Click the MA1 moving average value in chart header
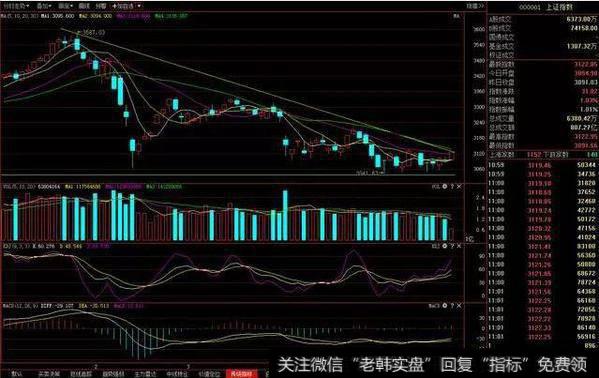This screenshot has height=378, width=599. tap(58, 16)
